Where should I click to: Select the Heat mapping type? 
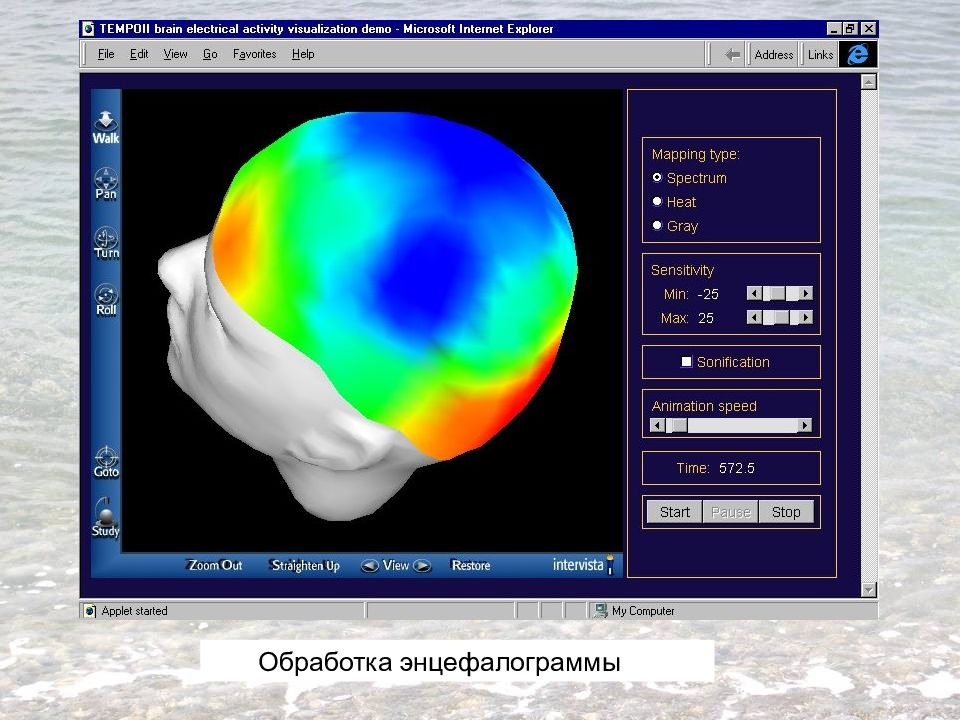(658, 201)
